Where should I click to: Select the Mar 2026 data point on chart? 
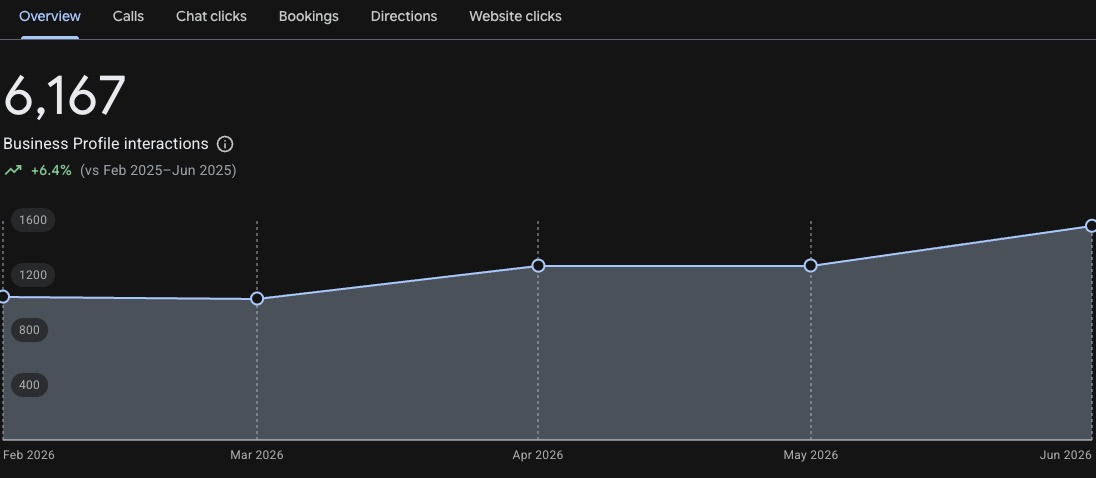click(x=257, y=299)
